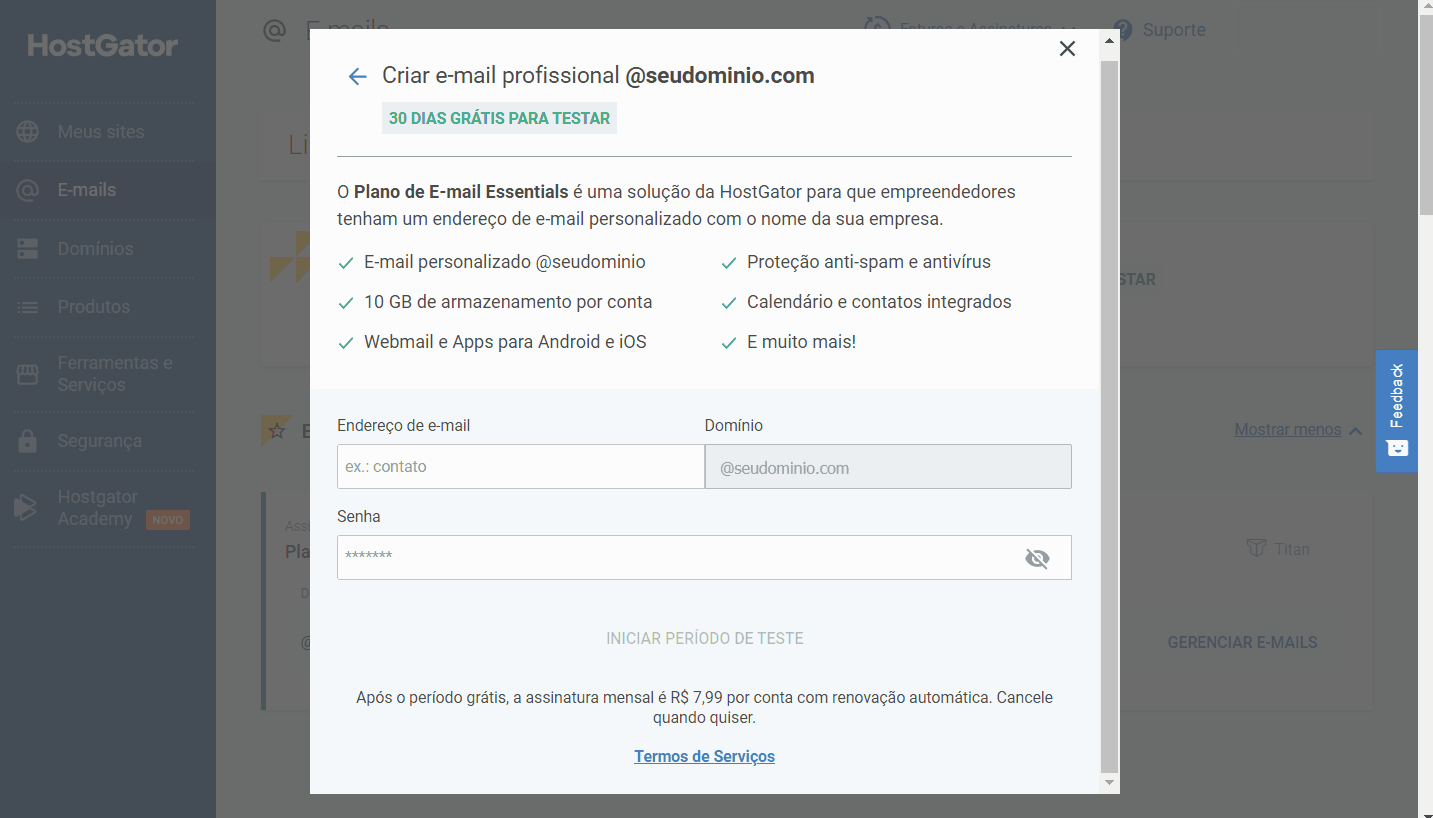Start trial with Iniciar Período de Teste
1433x818 pixels.
(x=705, y=638)
